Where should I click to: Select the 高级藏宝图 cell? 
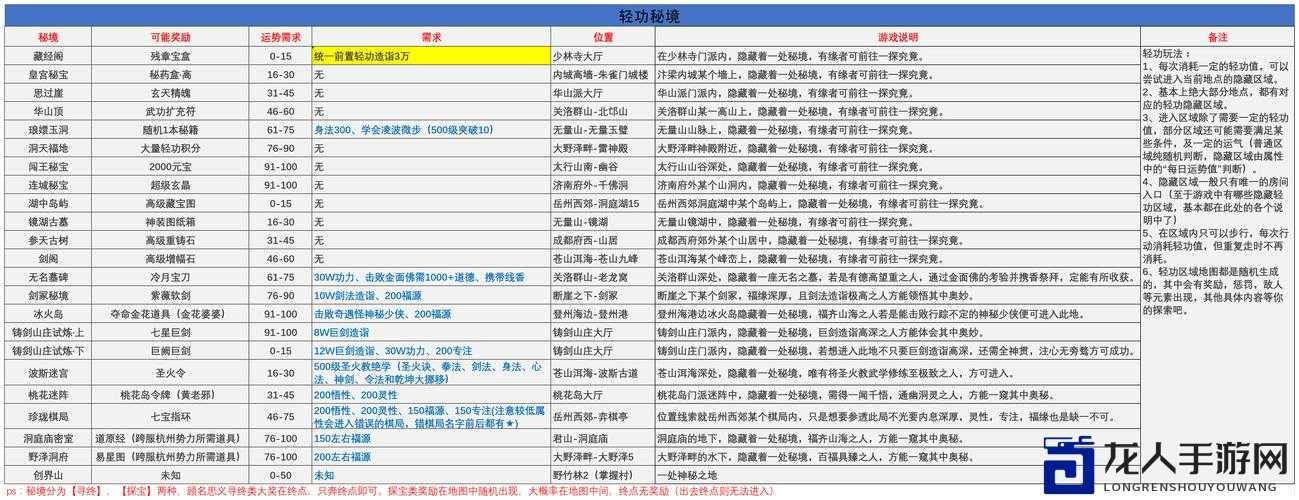click(x=171, y=203)
